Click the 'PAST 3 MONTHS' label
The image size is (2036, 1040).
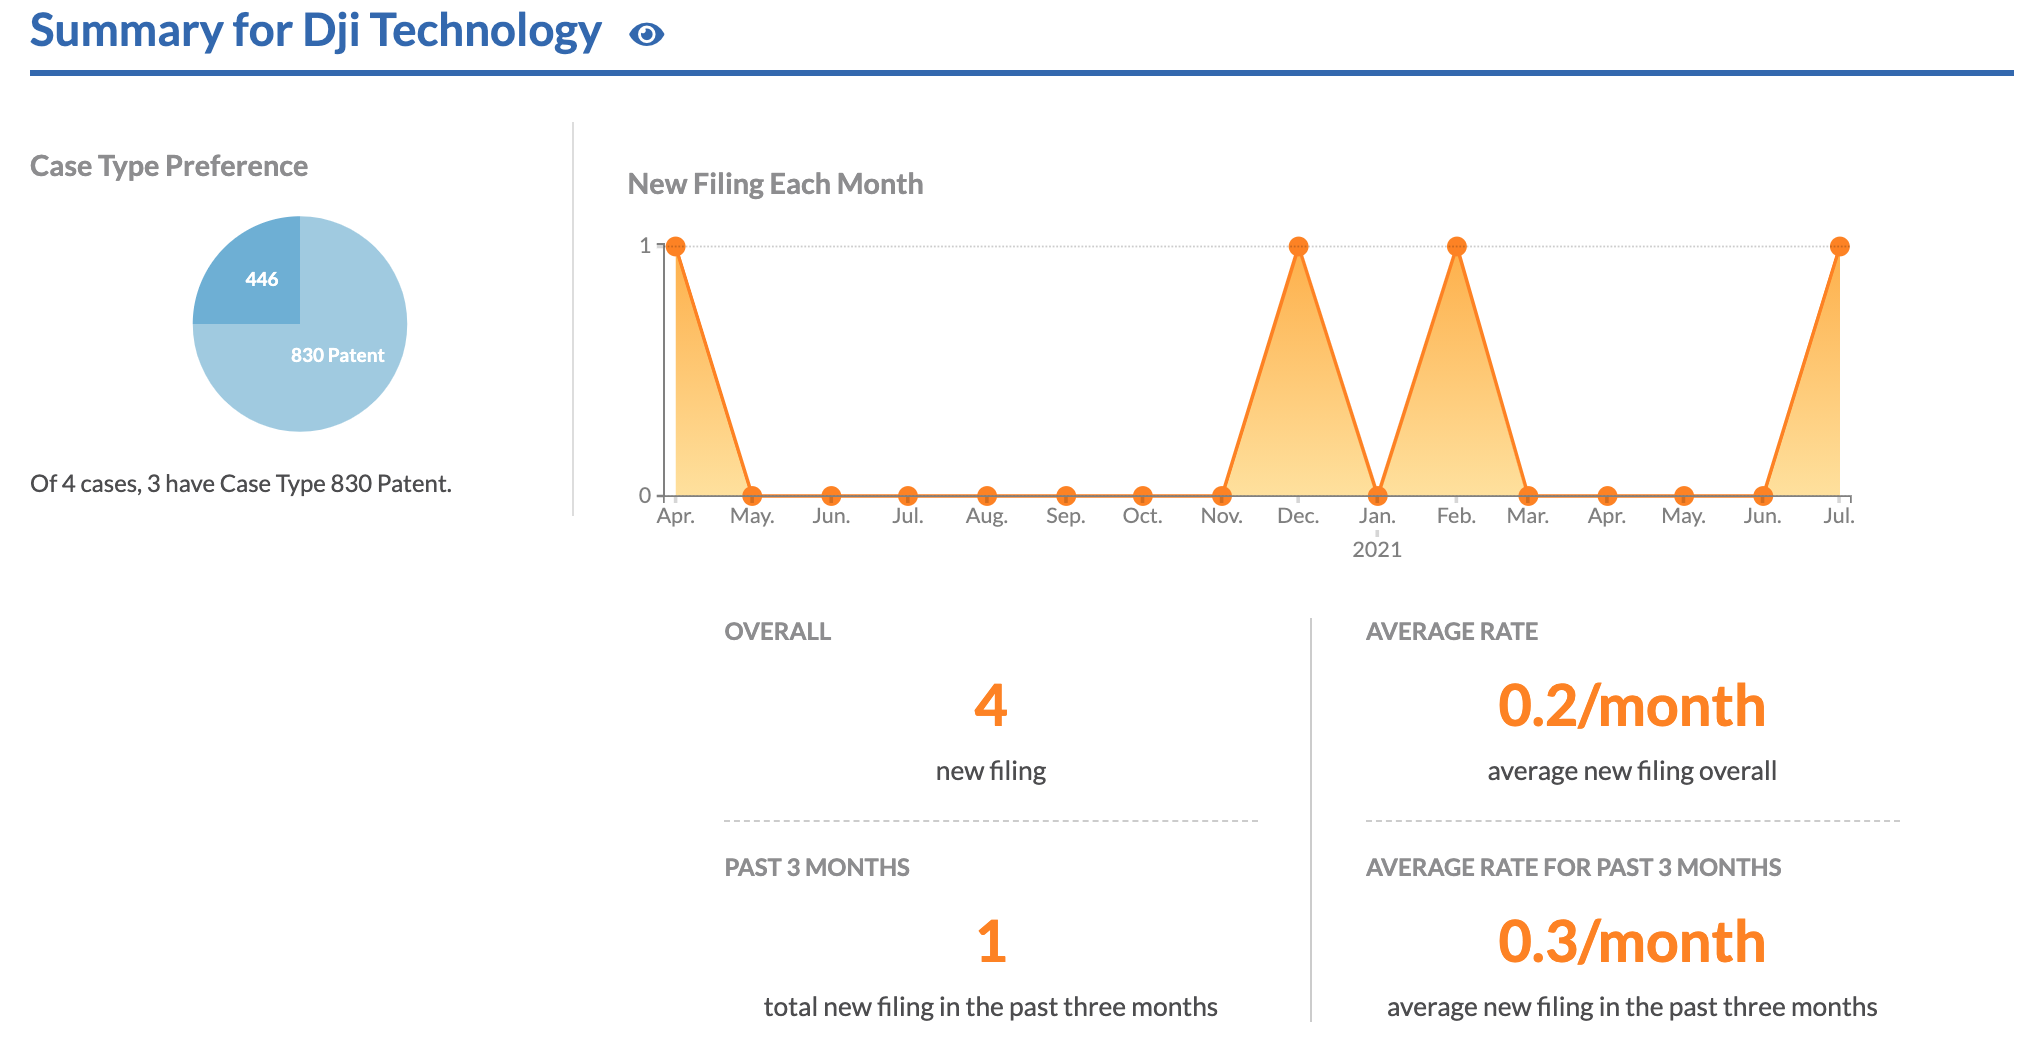point(817,868)
